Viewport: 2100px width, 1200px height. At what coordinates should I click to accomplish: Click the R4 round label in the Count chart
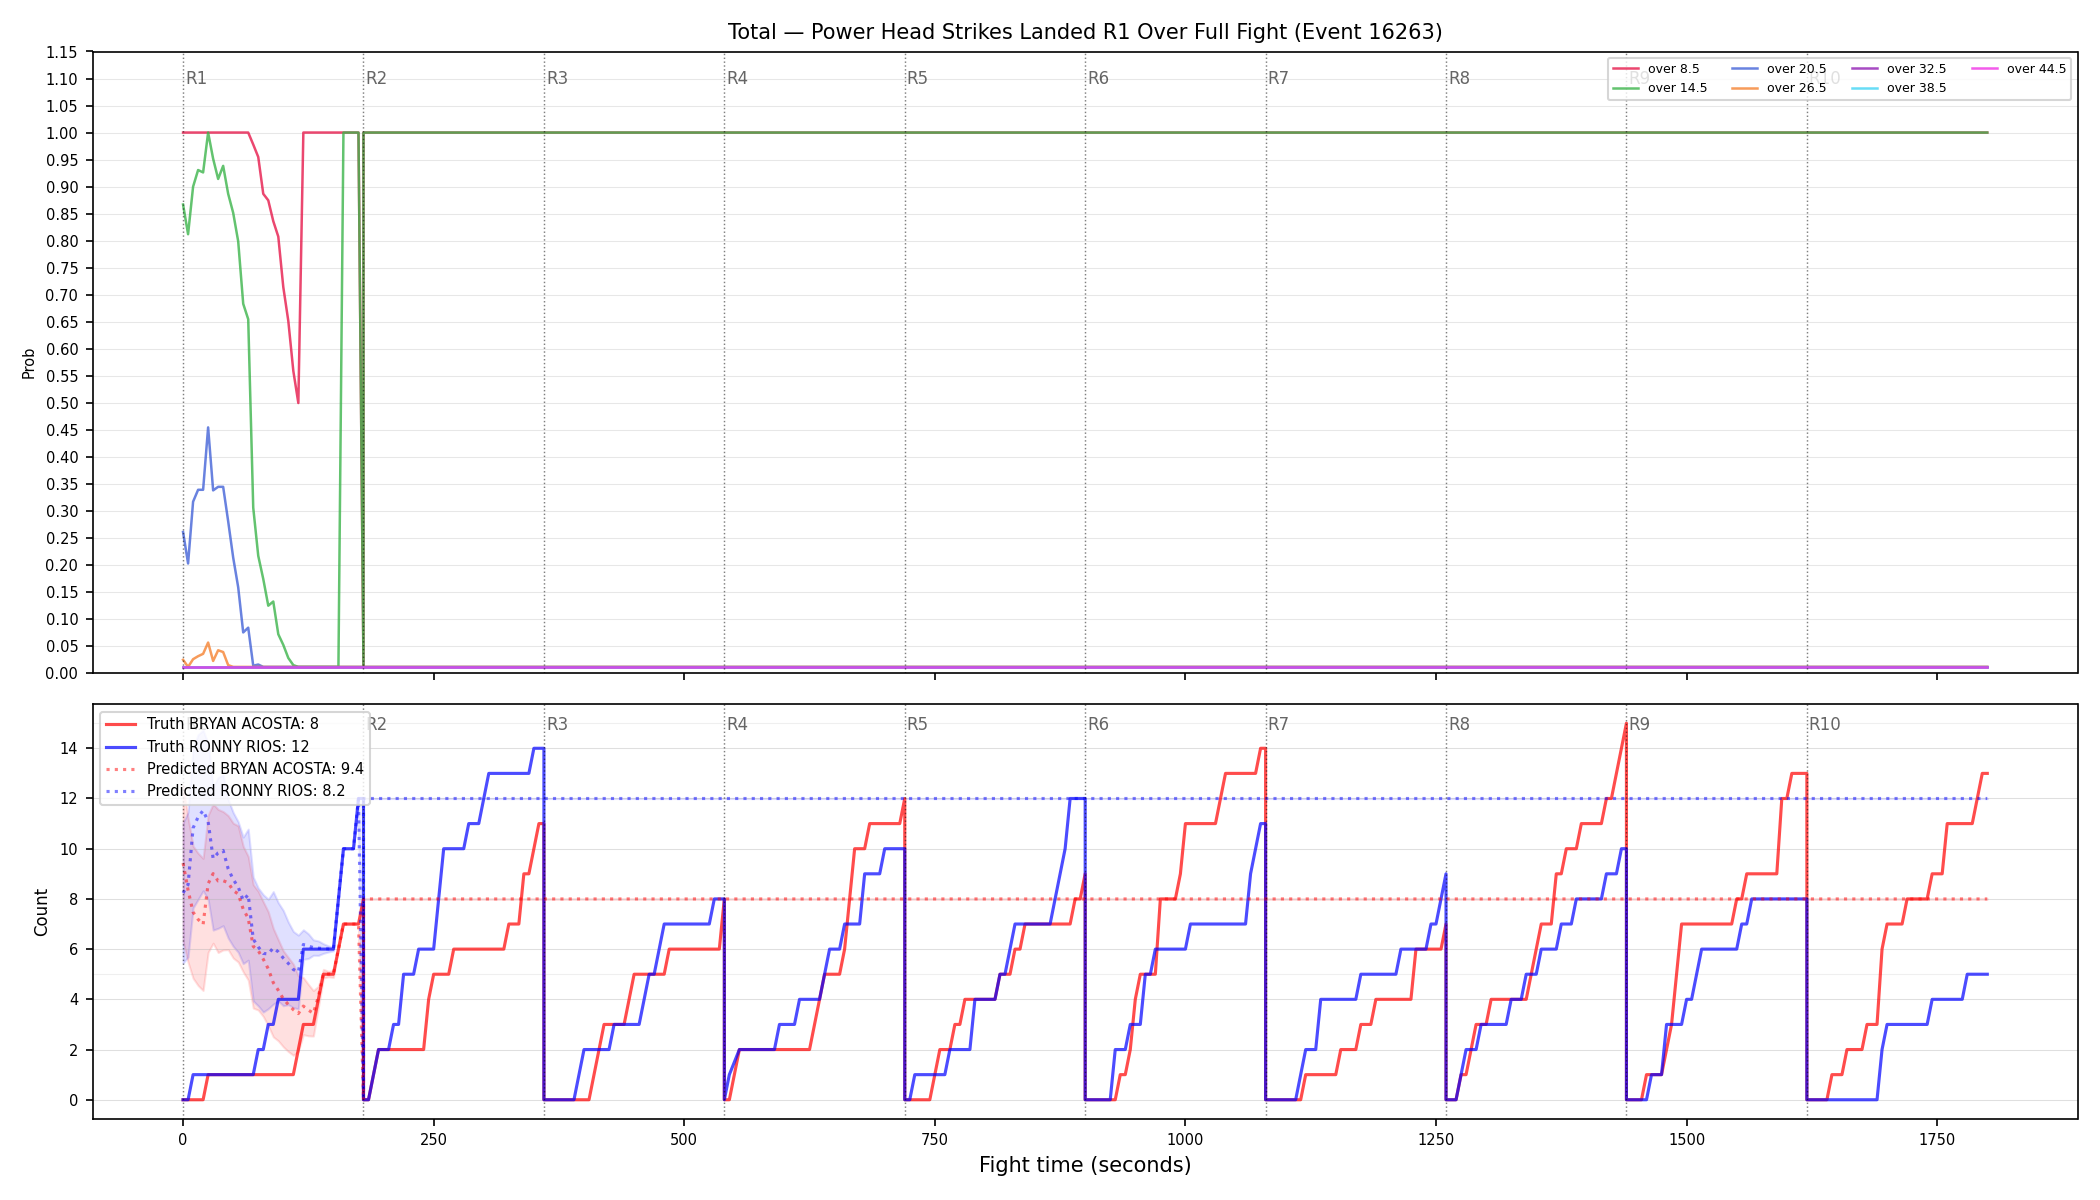tap(737, 724)
